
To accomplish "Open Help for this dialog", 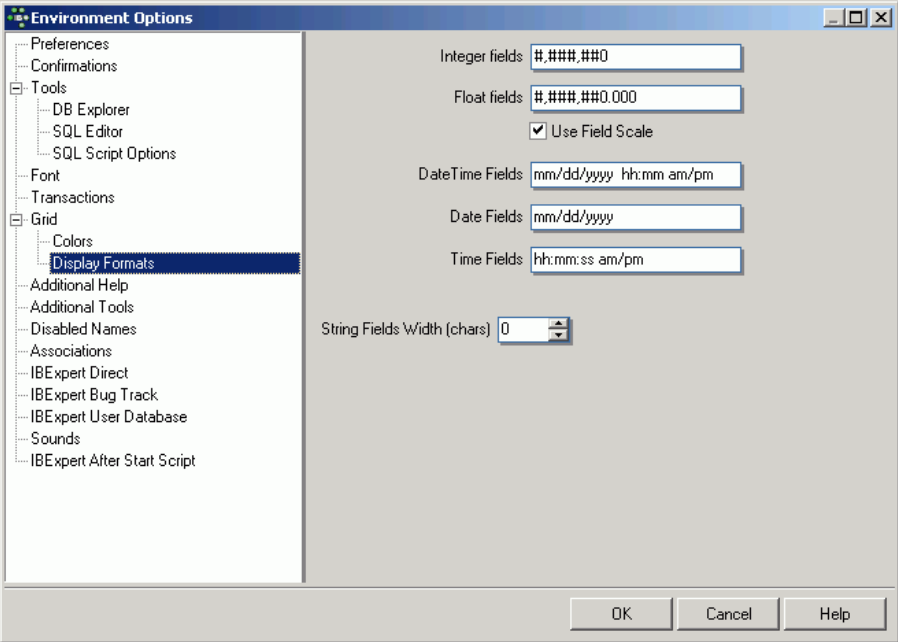I will [835, 614].
